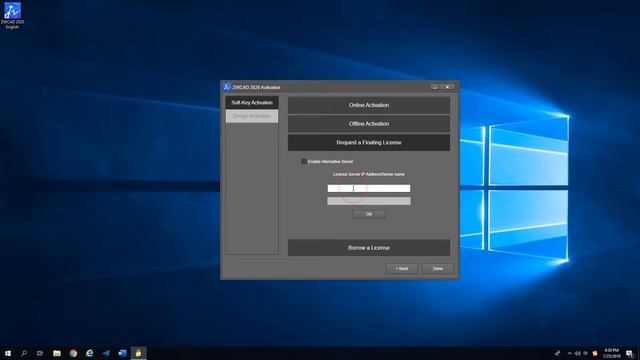The width and height of the screenshot is (640, 360).
Task: Expand the Online Activation section
Action: pos(369,105)
